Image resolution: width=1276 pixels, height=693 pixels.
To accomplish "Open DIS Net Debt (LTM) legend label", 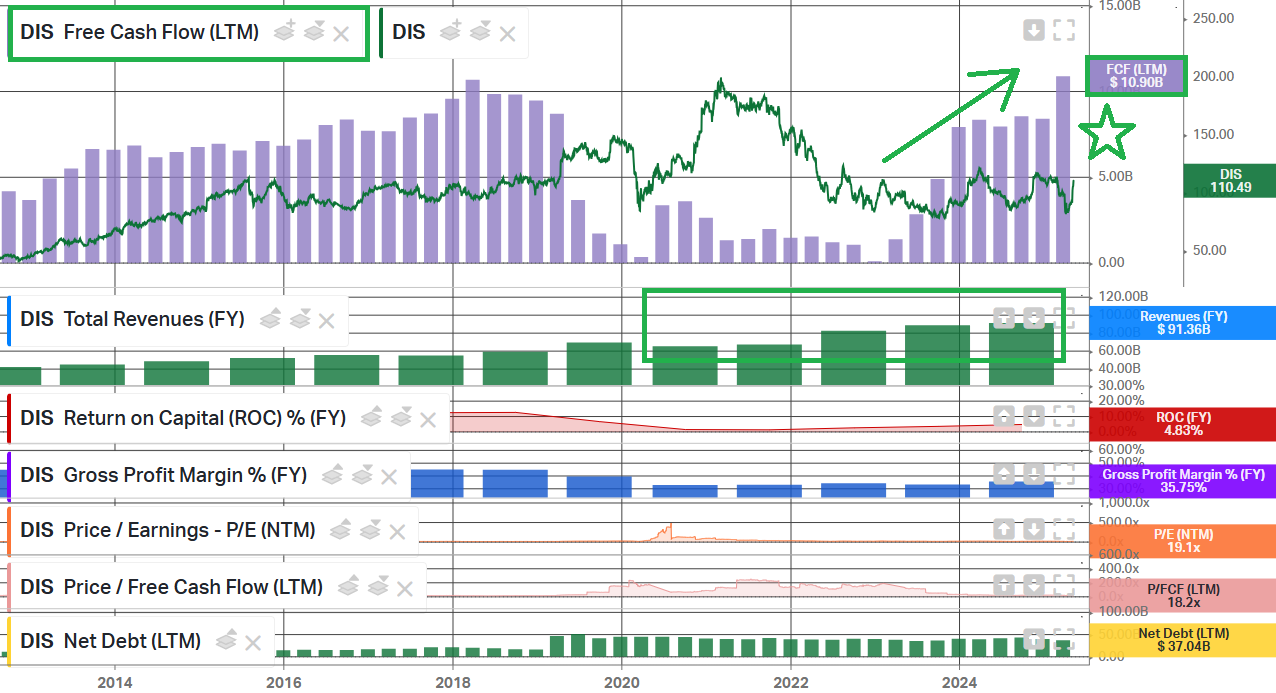I will click(111, 640).
